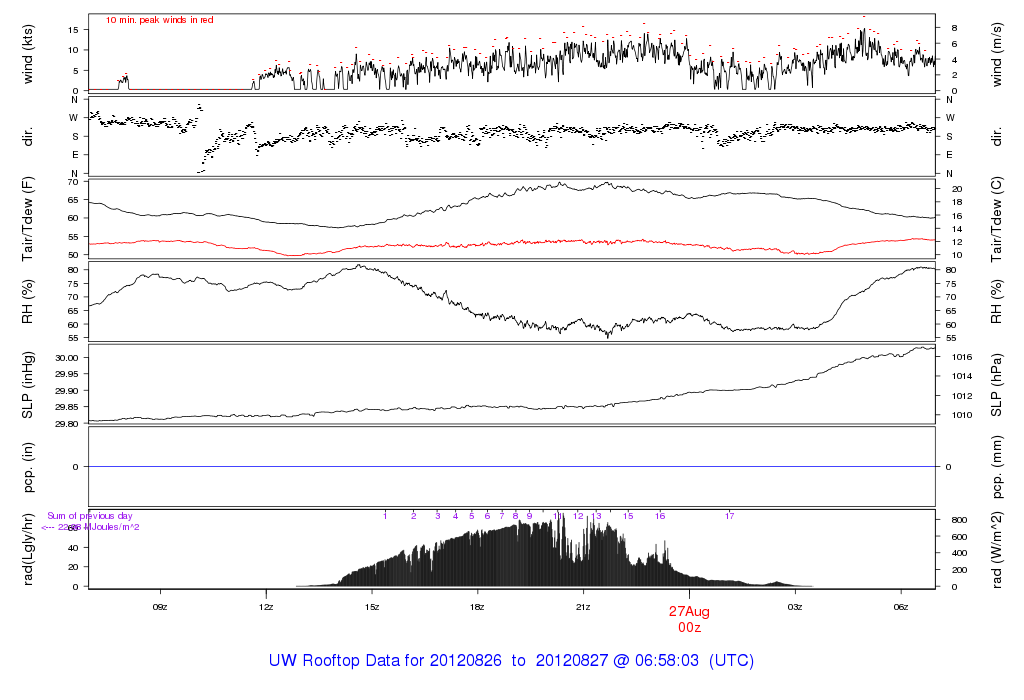
Task: Click the 'rad (W/m^2)' right axis label
Action: pos(996,549)
